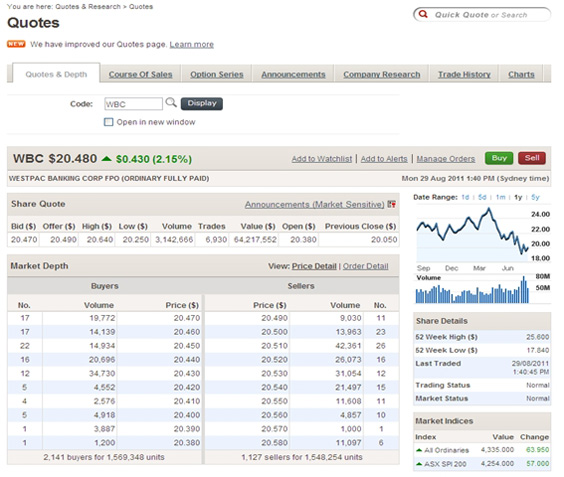The width and height of the screenshot is (564, 477).
Task: Enable Open in new window checkbox
Action: pos(109,122)
